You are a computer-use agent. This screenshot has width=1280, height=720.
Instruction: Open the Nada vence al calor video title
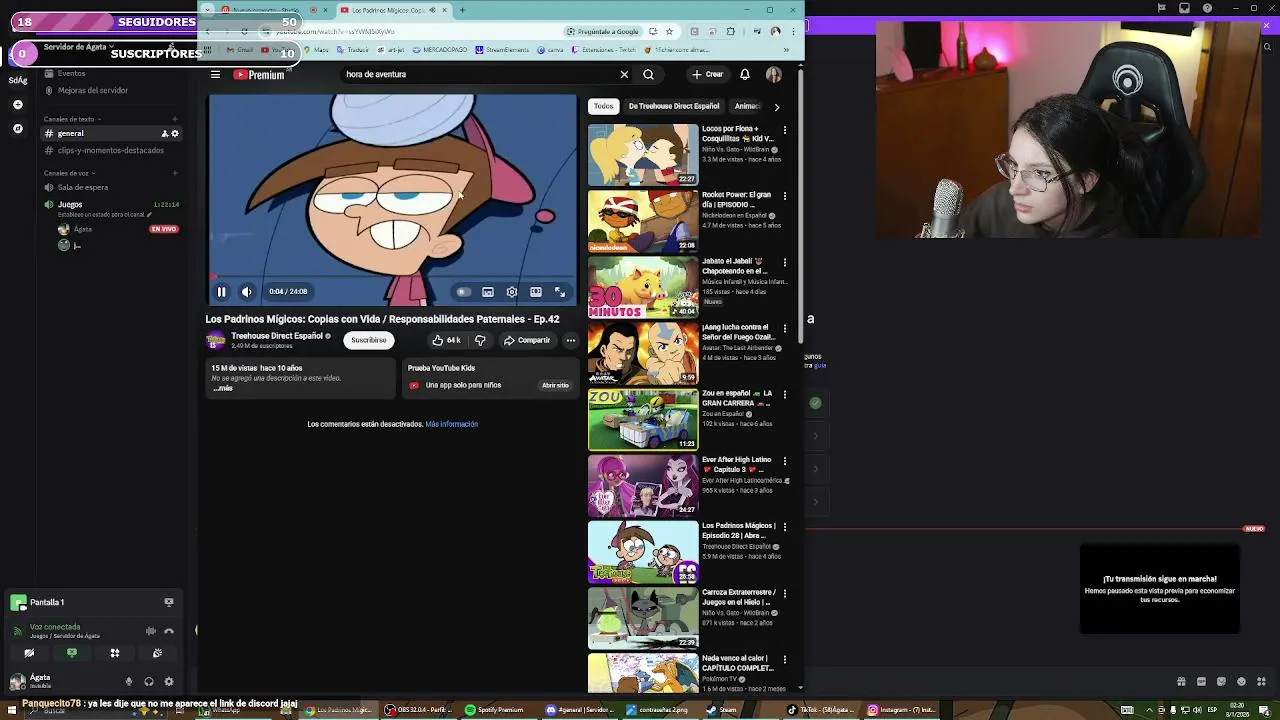[738, 663]
